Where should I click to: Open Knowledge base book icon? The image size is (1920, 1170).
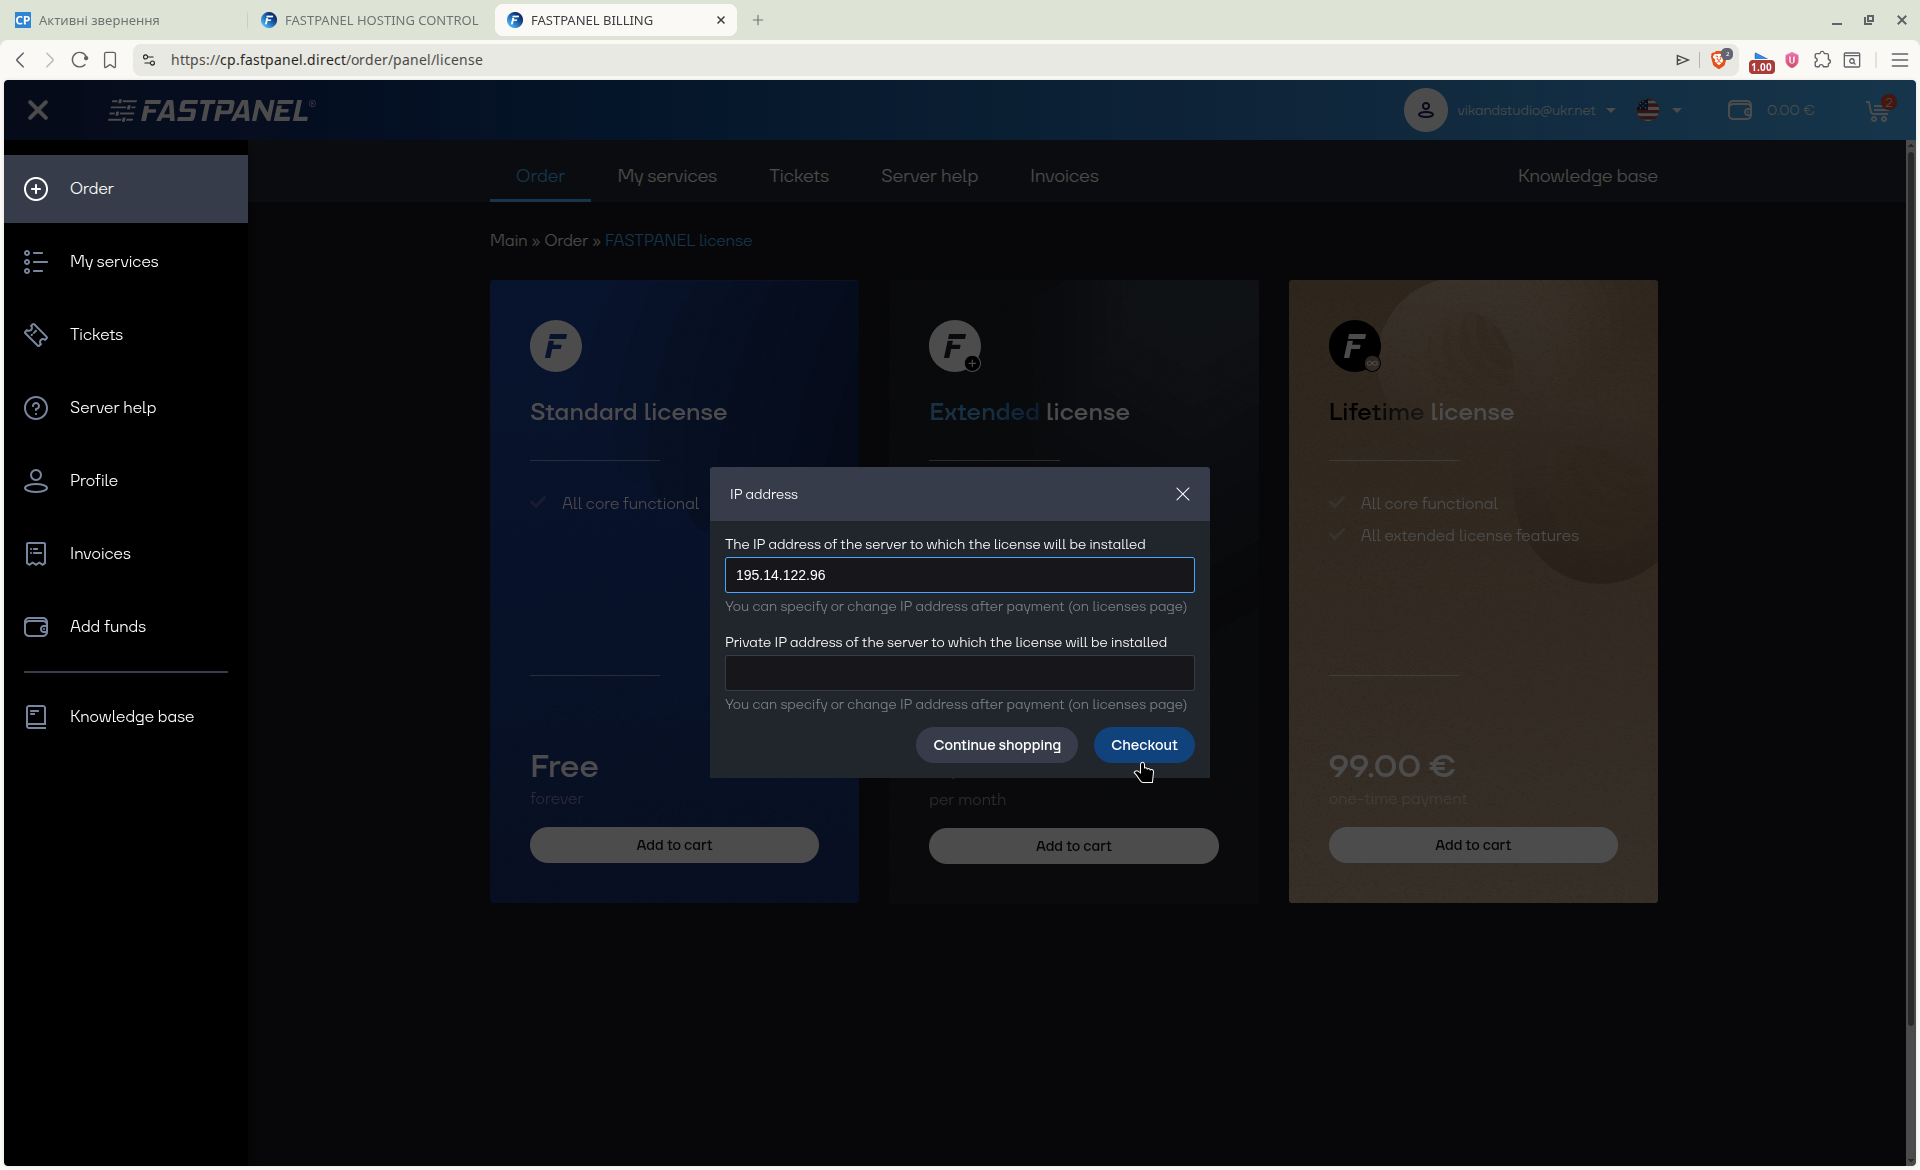[36, 717]
